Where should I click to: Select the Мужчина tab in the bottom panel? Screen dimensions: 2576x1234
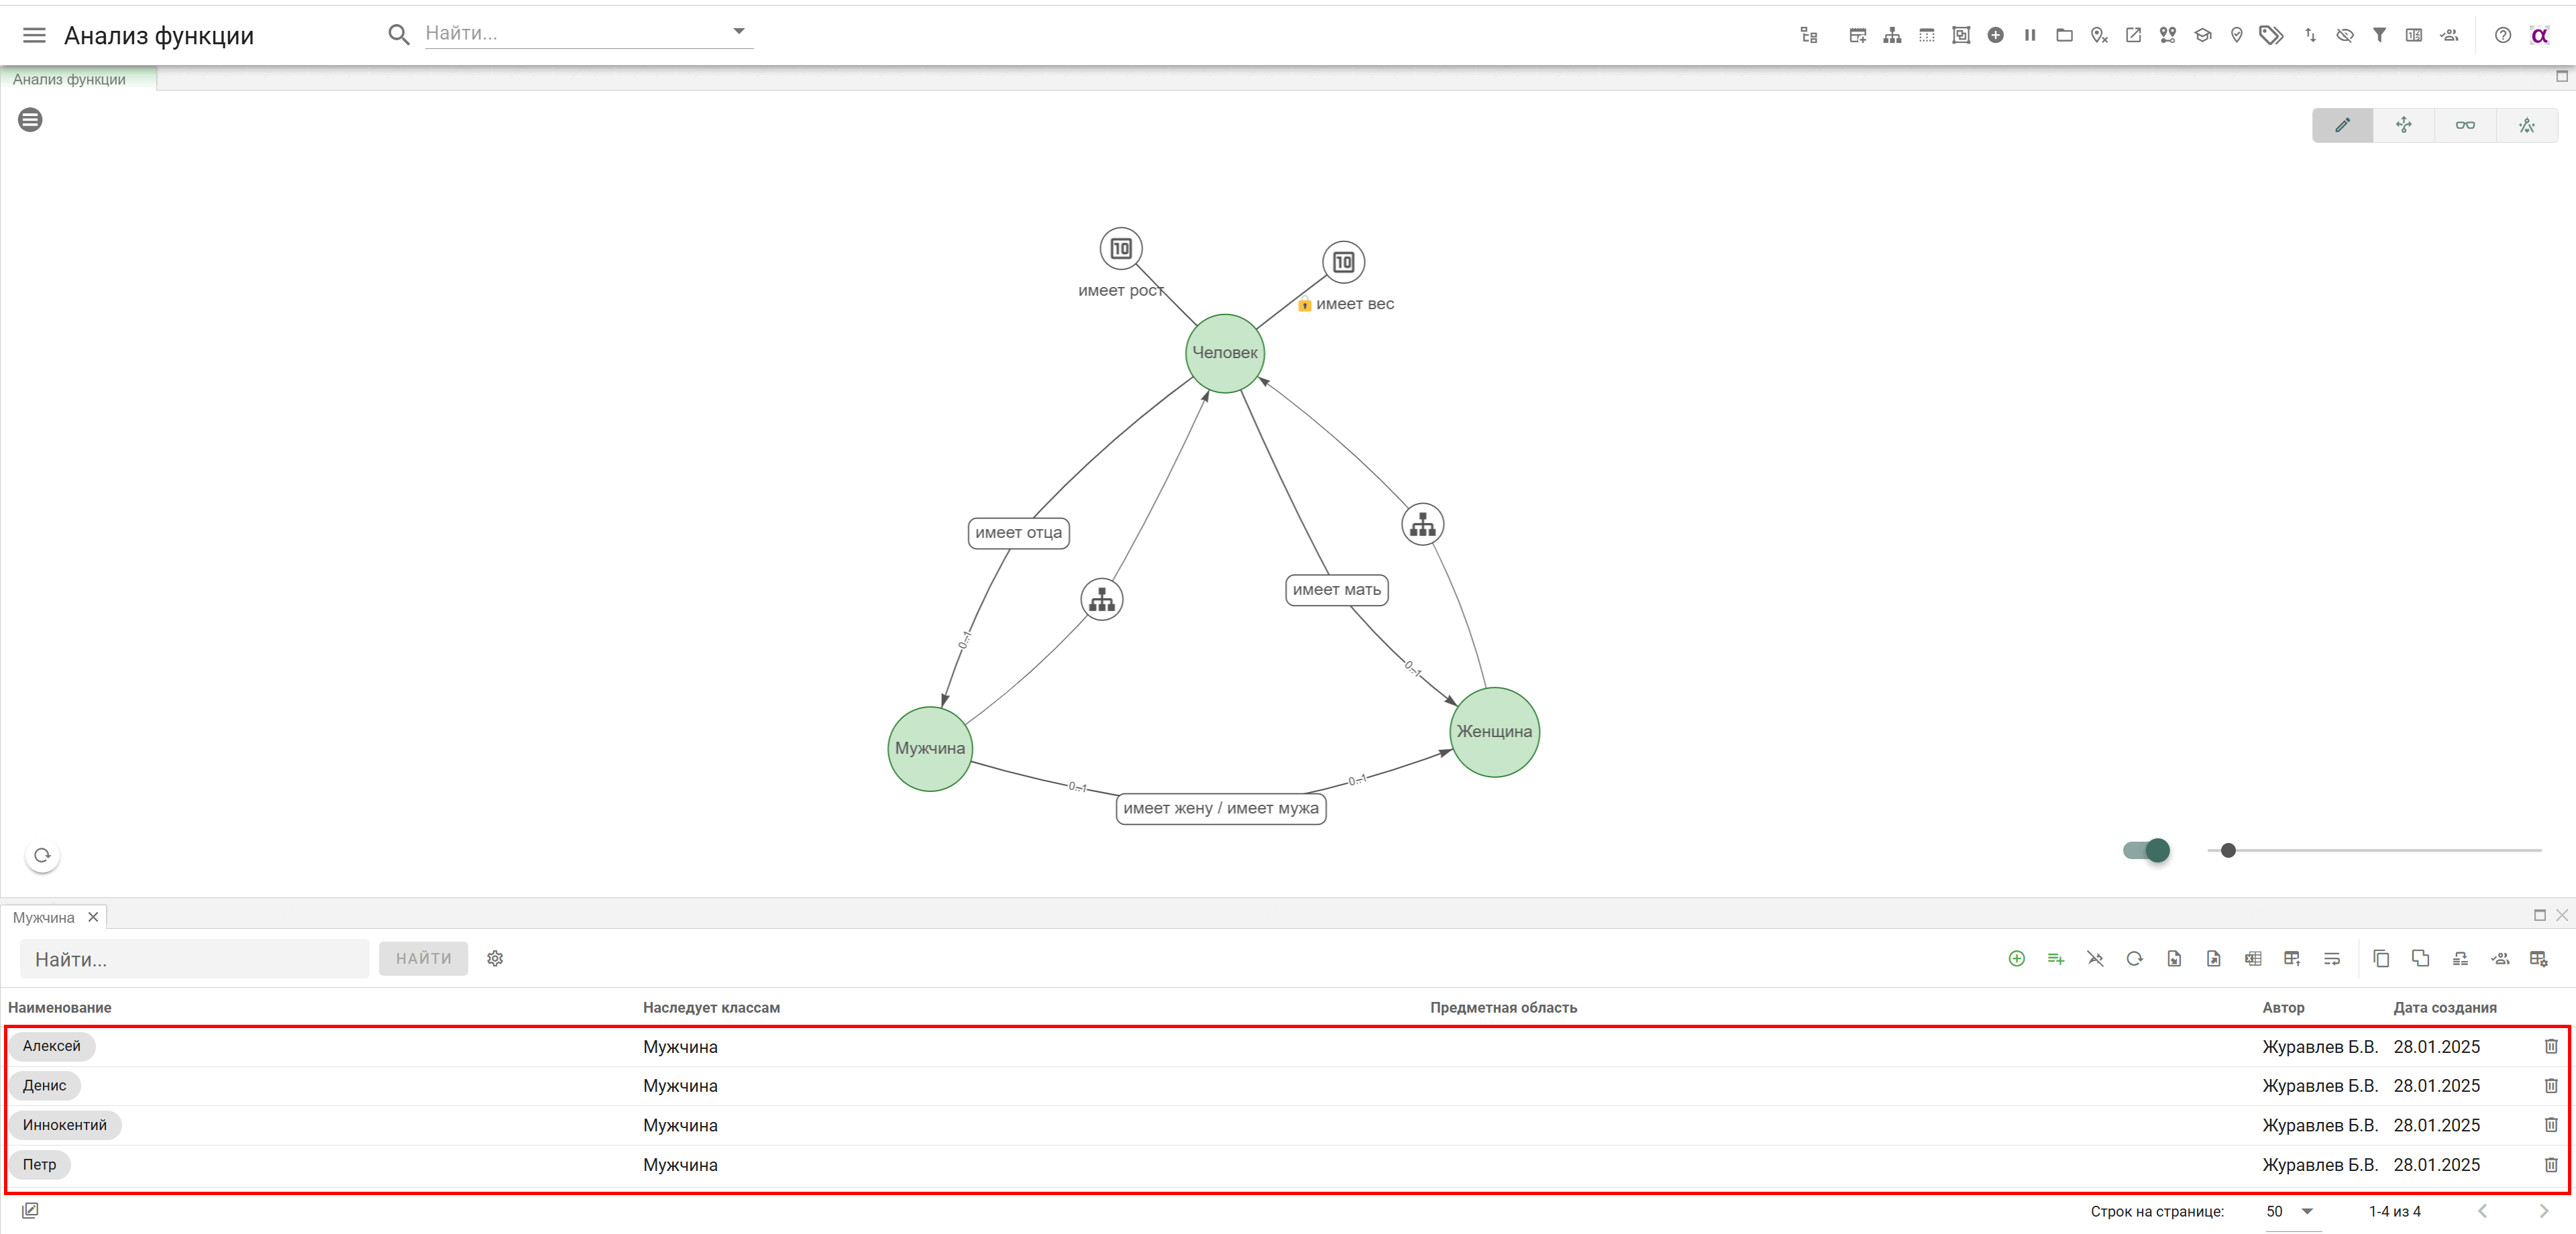43,917
